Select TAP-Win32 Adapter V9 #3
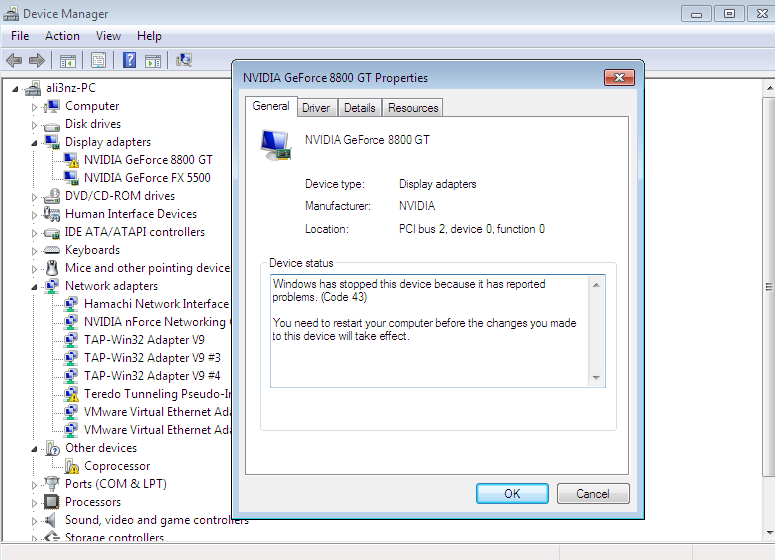The image size is (775, 560). pyautogui.click(x=152, y=358)
